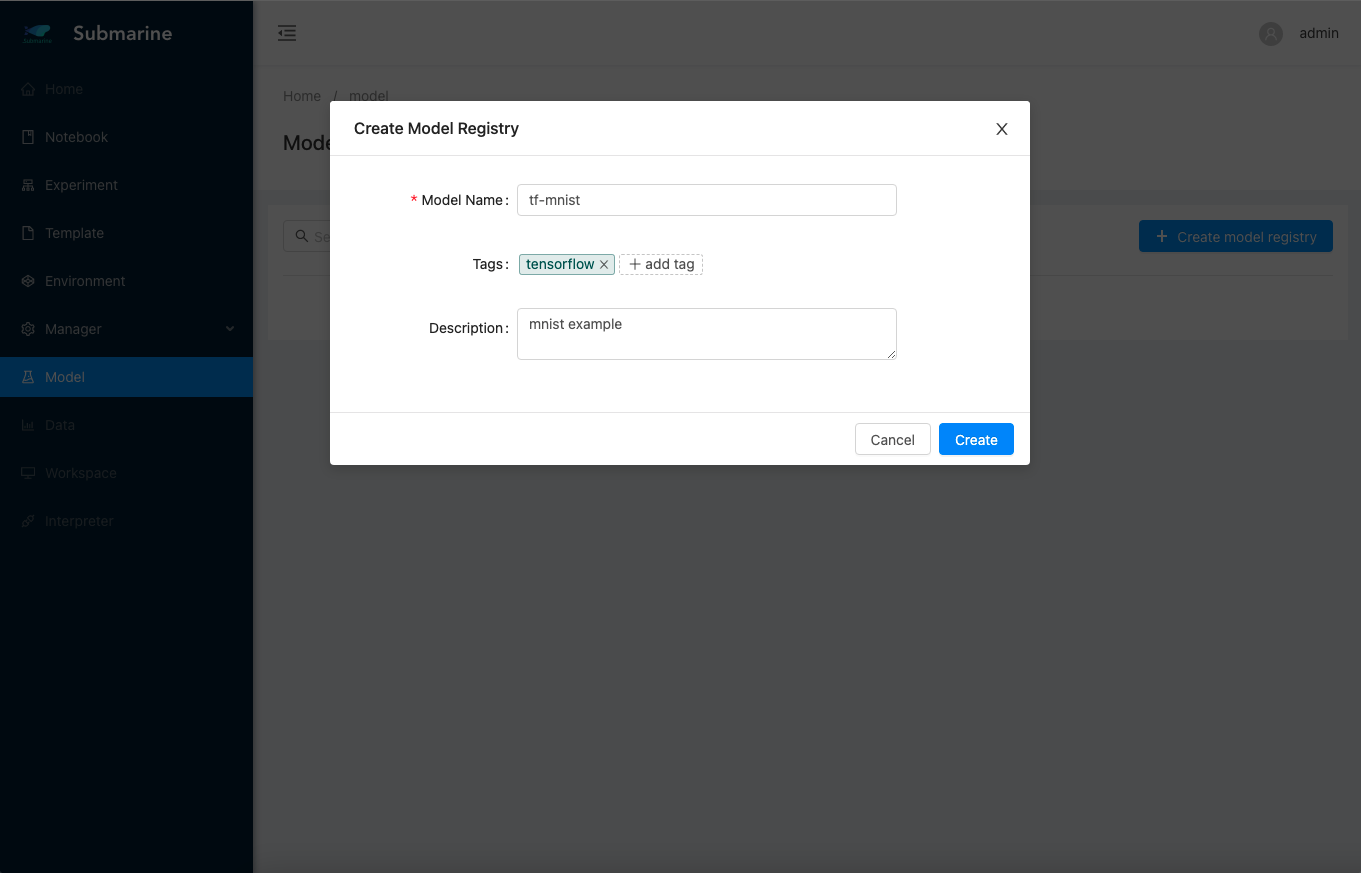Viewport: 1361px width, 873px height.
Task: Click inside the Description text area
Action: point(706,334)
